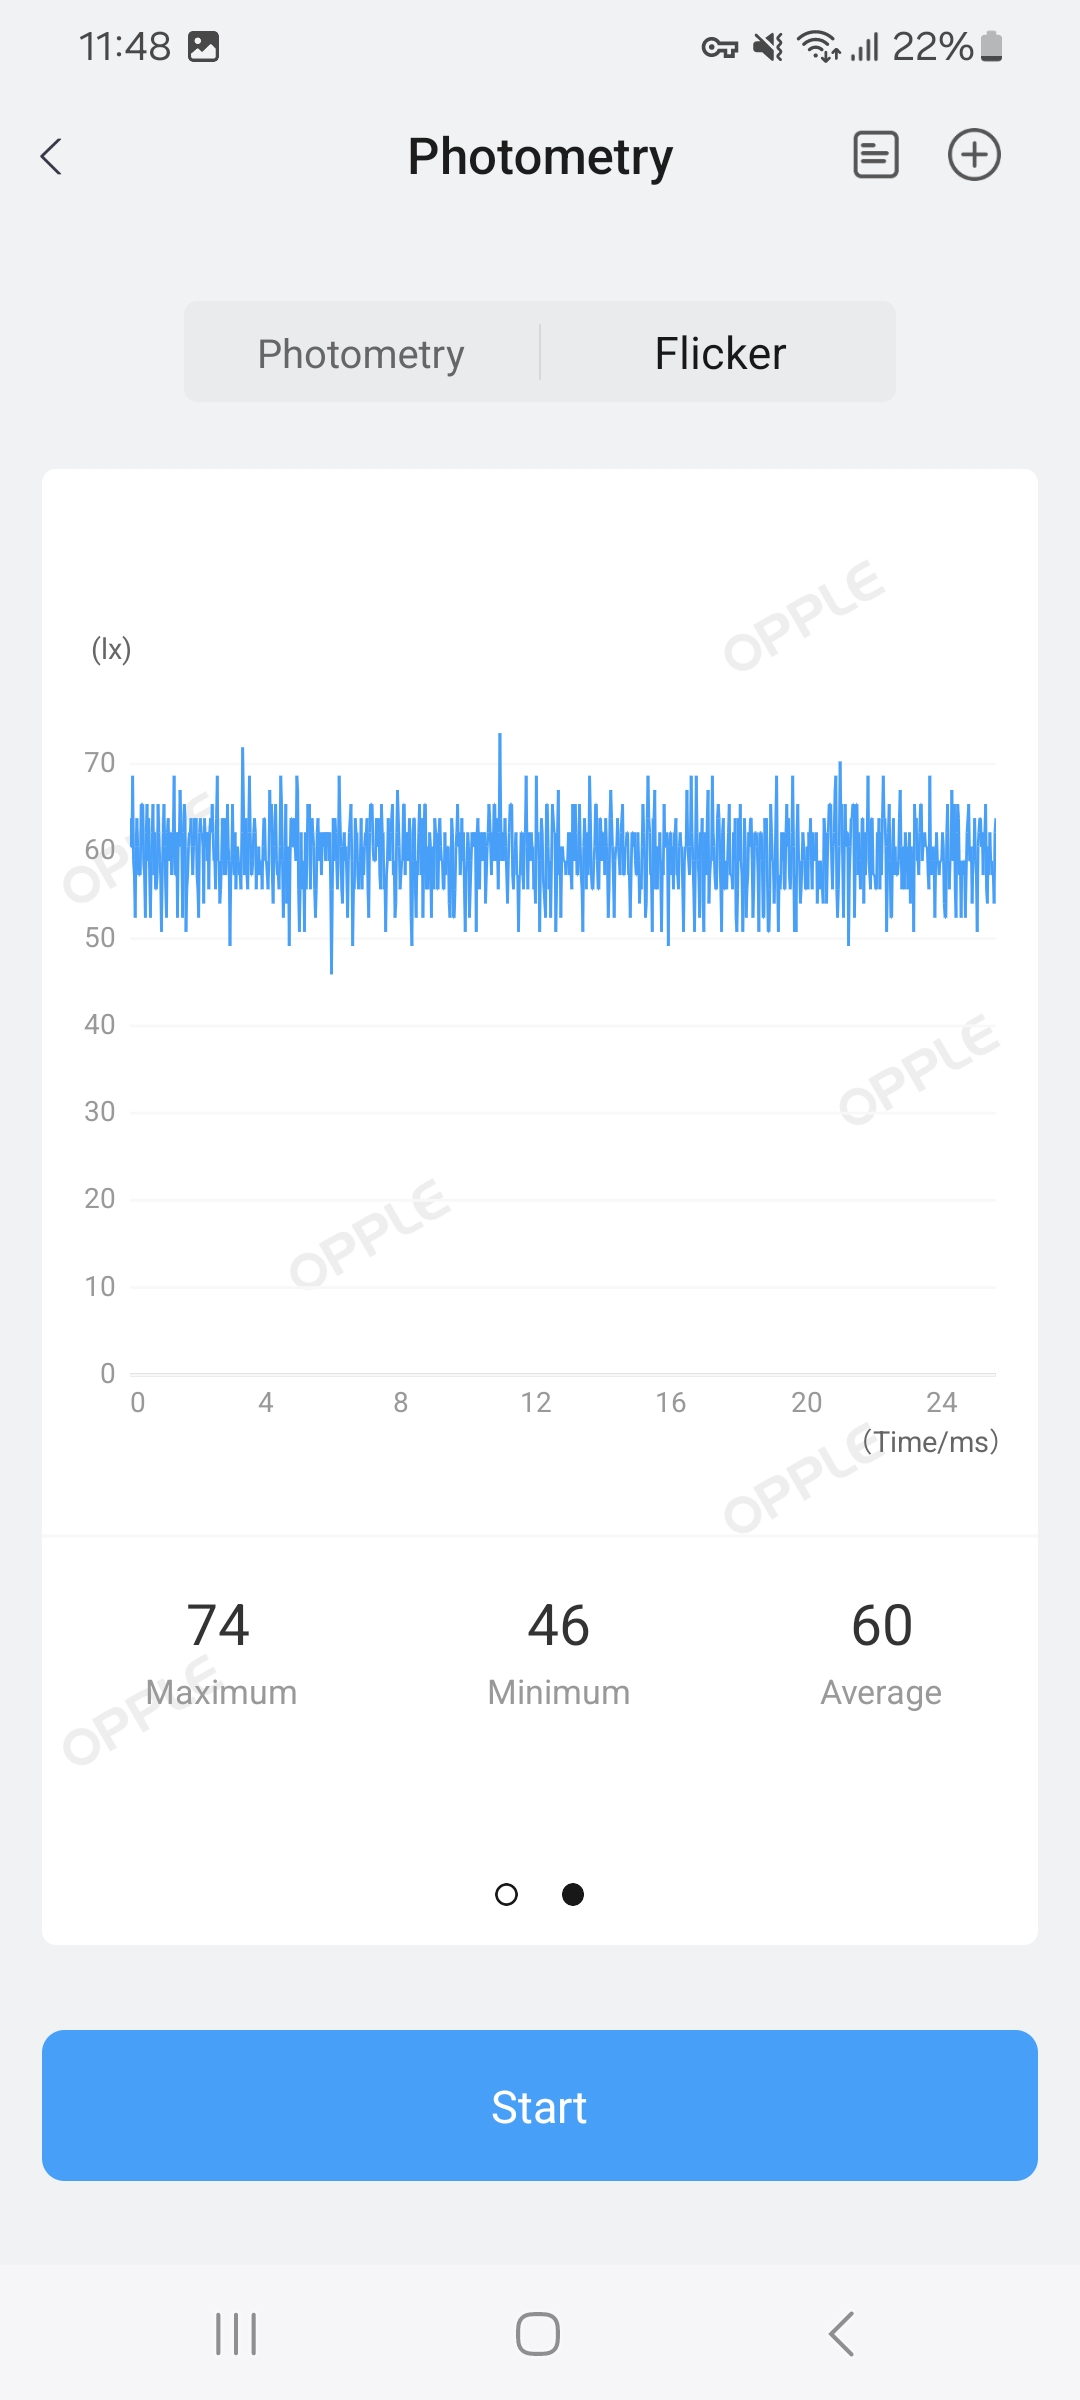Screen dimensions: 1080x2400
Task: Switch to the Photometry tab
Action: click(361, 353)
